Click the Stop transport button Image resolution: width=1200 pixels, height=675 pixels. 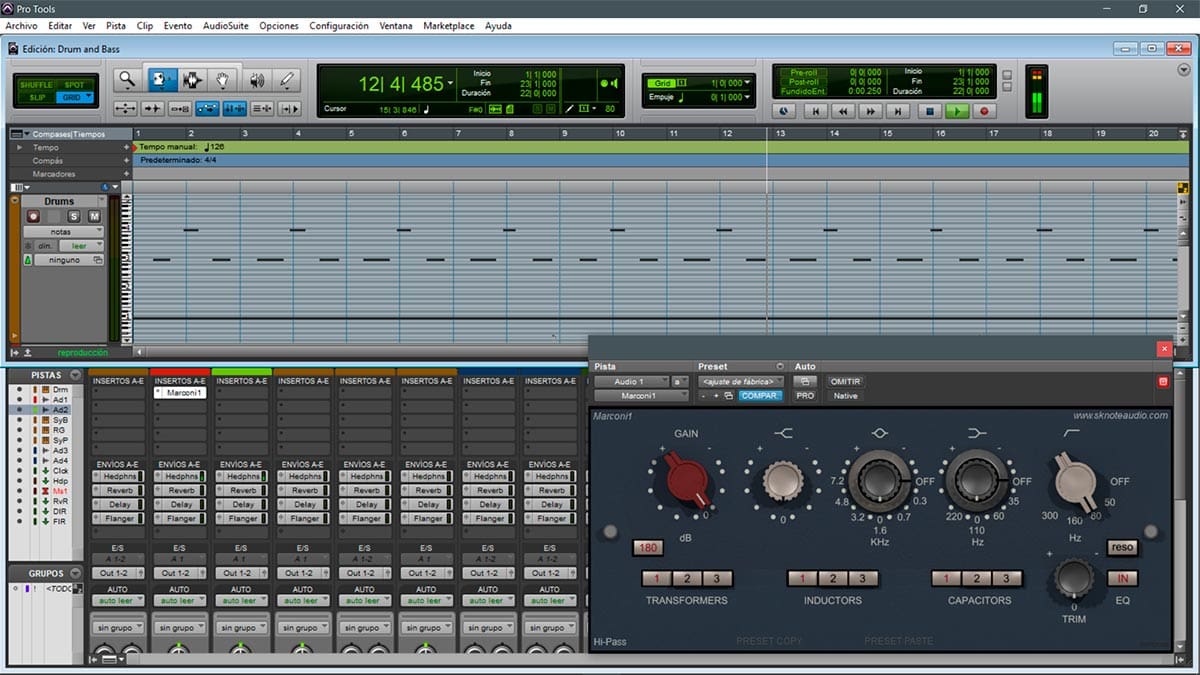pyautogui.click(x=929, y=112)
